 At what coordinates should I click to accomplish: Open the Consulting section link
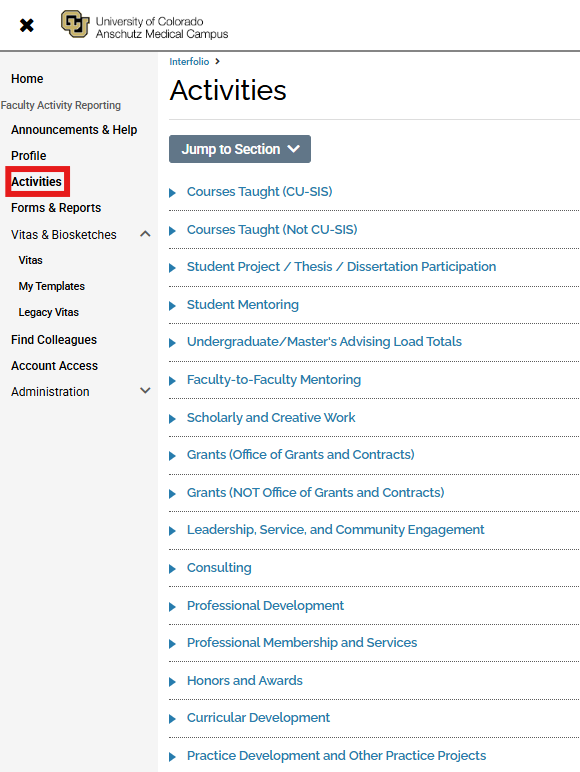[219, 568]
